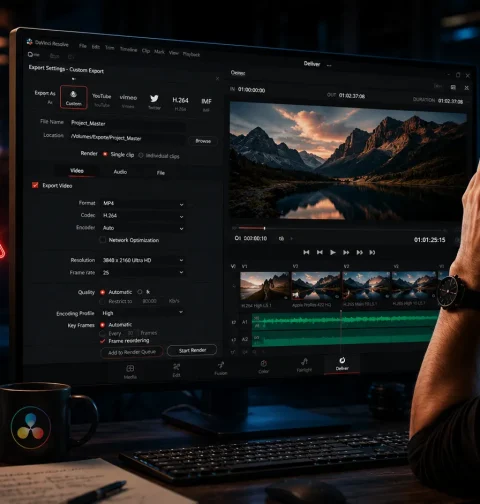Jump to last frame in transport controls
Viewport: 480px width, 504px height.
point(372,252)
